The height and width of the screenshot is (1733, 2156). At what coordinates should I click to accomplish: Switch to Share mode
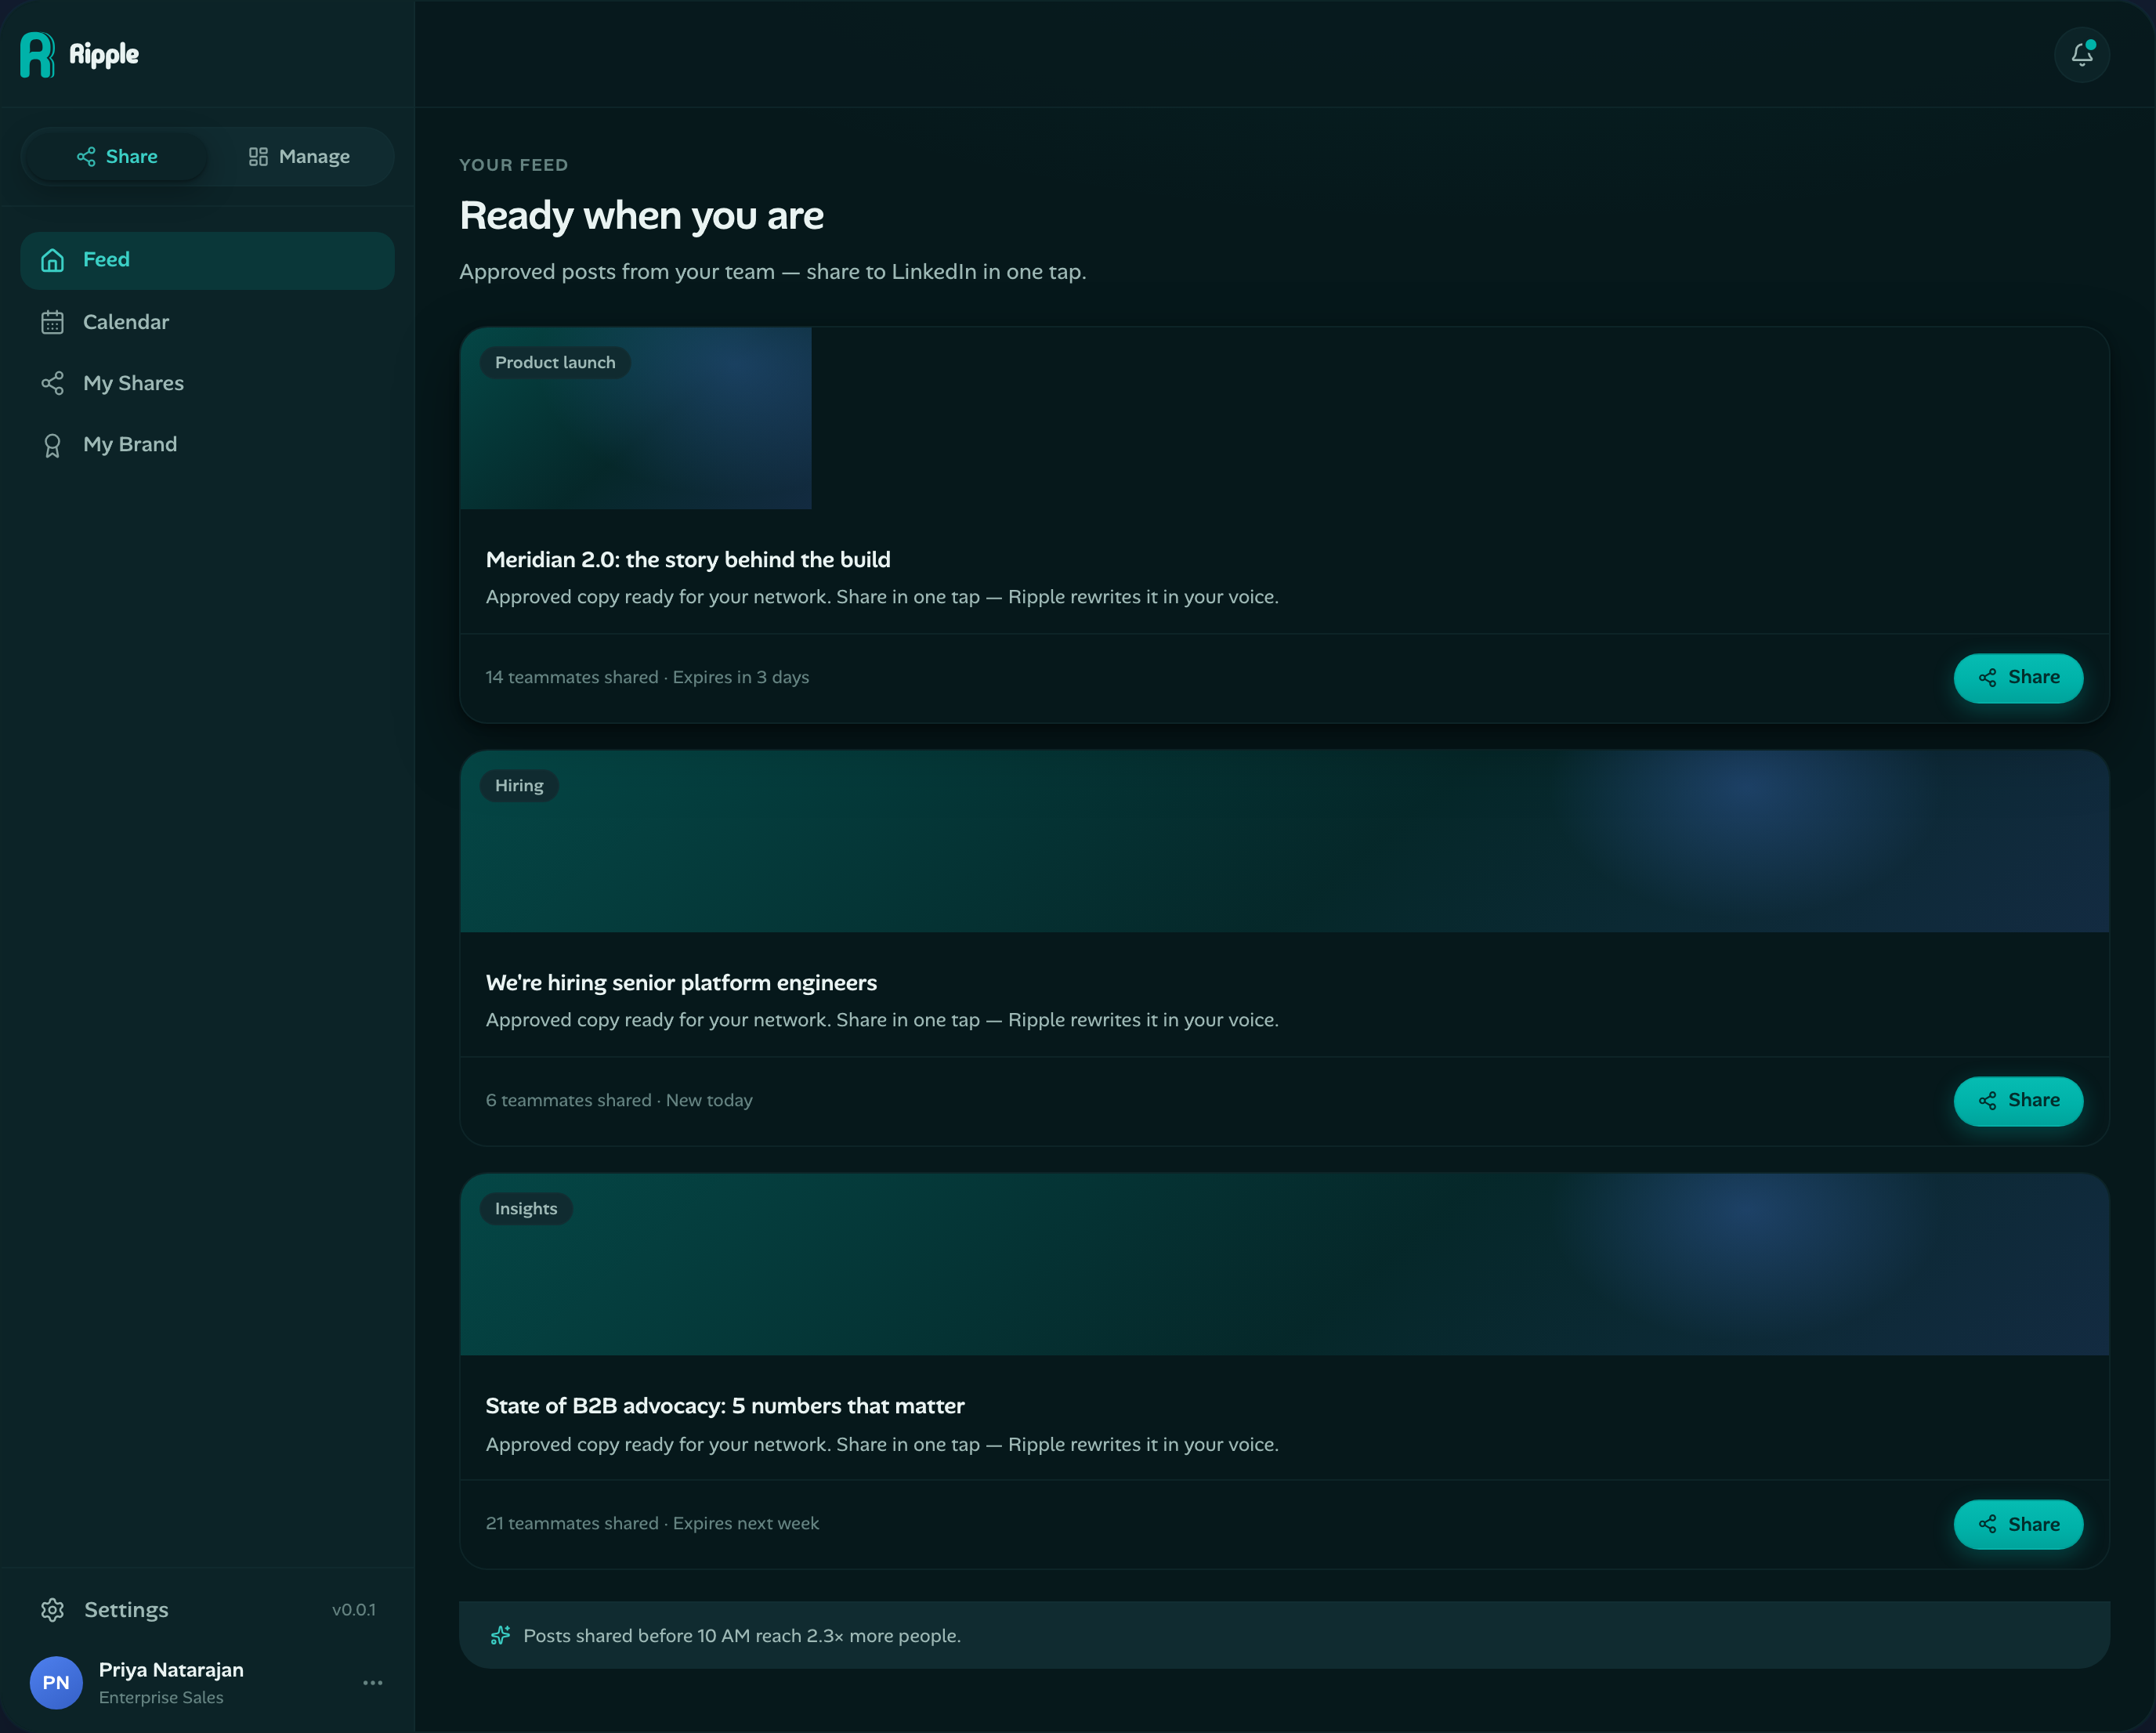point(117,157)
